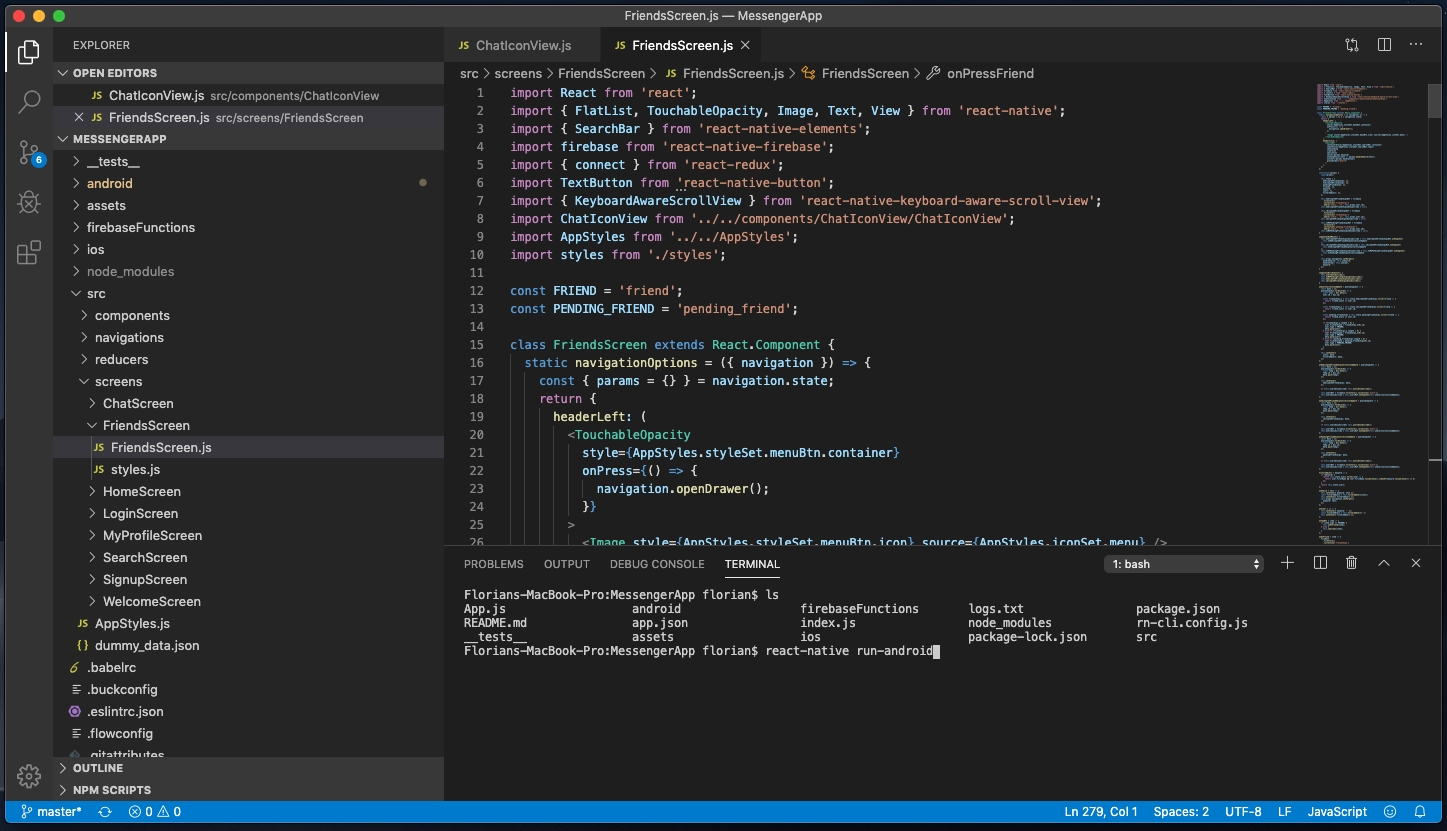The height and width of the screenshot is (831, 1447).
Task: Split the terminal pane
Action: [x=1320, y=563]
